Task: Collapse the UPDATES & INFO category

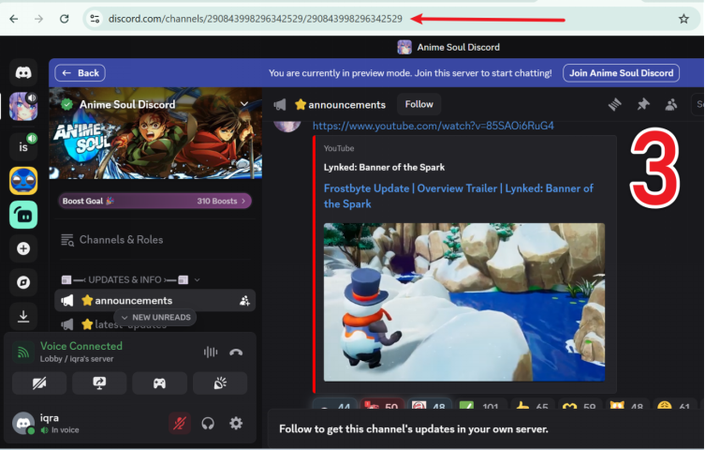Action: pyautogui.click(x=130, y=280)
